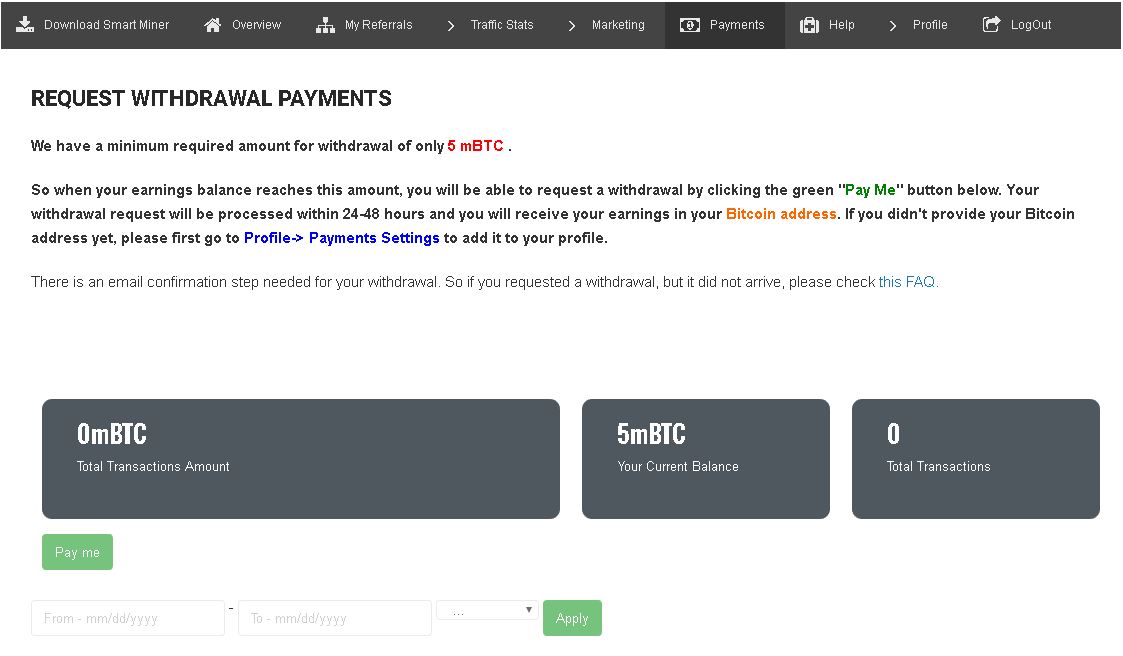Click the first-aid kit Help icon
Screen dimensions: 1123x656
coord(809,25)
